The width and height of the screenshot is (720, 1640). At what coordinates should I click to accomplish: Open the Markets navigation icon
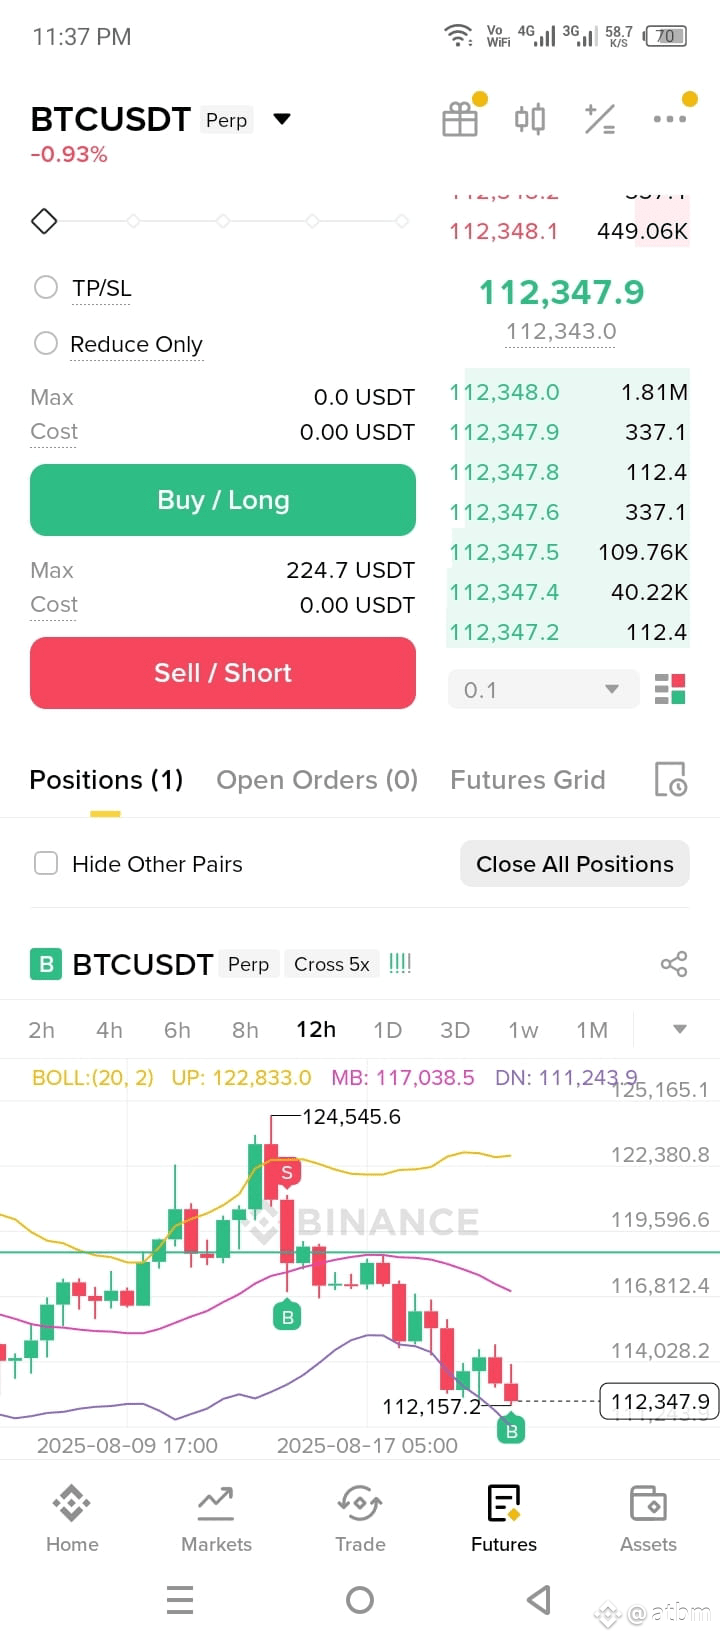216,1502
